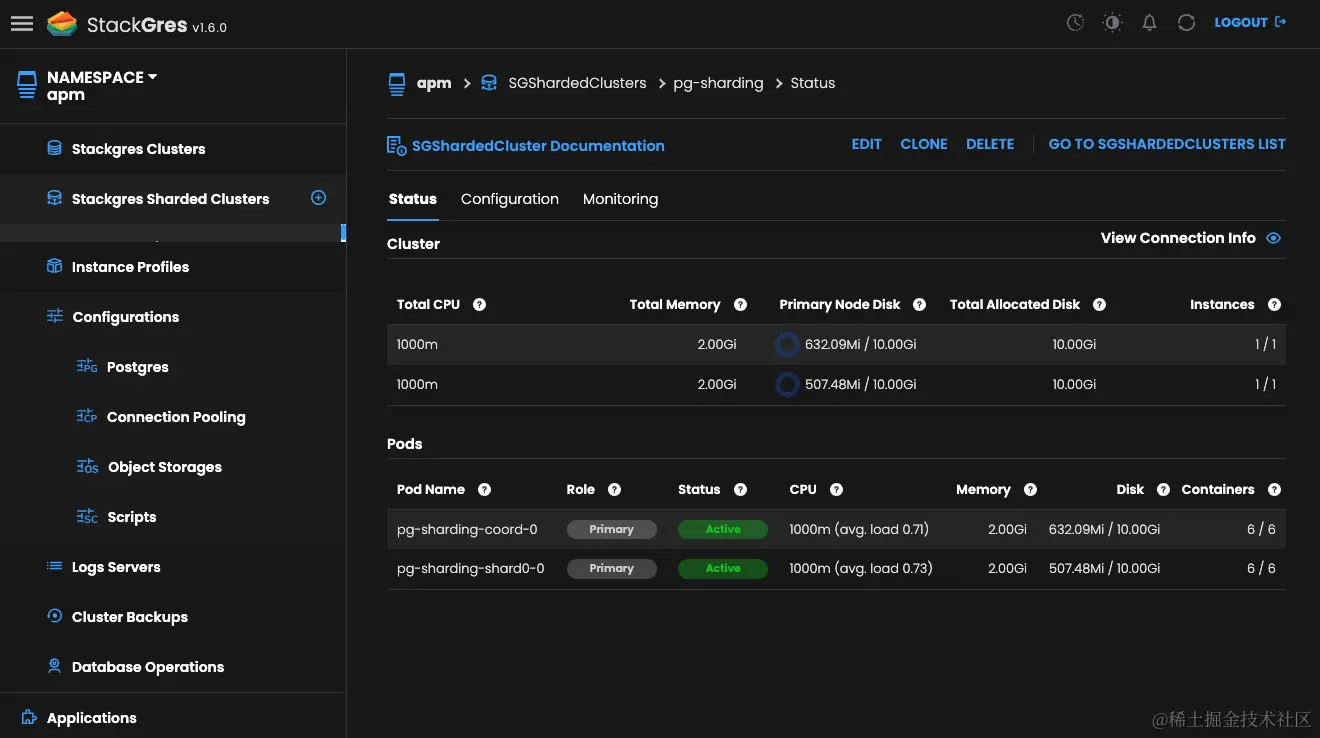Click pg-sharding breadcrumb

[x=718, y=83]
